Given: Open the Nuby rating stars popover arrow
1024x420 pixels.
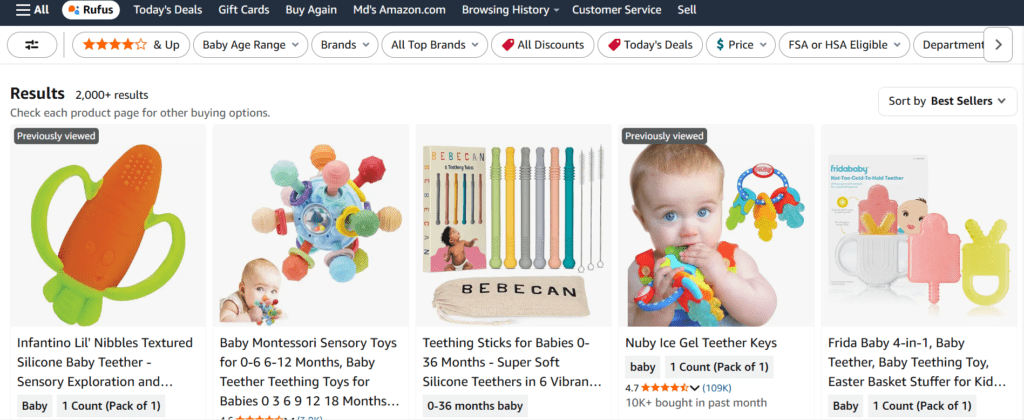Looking at the screenshot, I should (696, 387).
